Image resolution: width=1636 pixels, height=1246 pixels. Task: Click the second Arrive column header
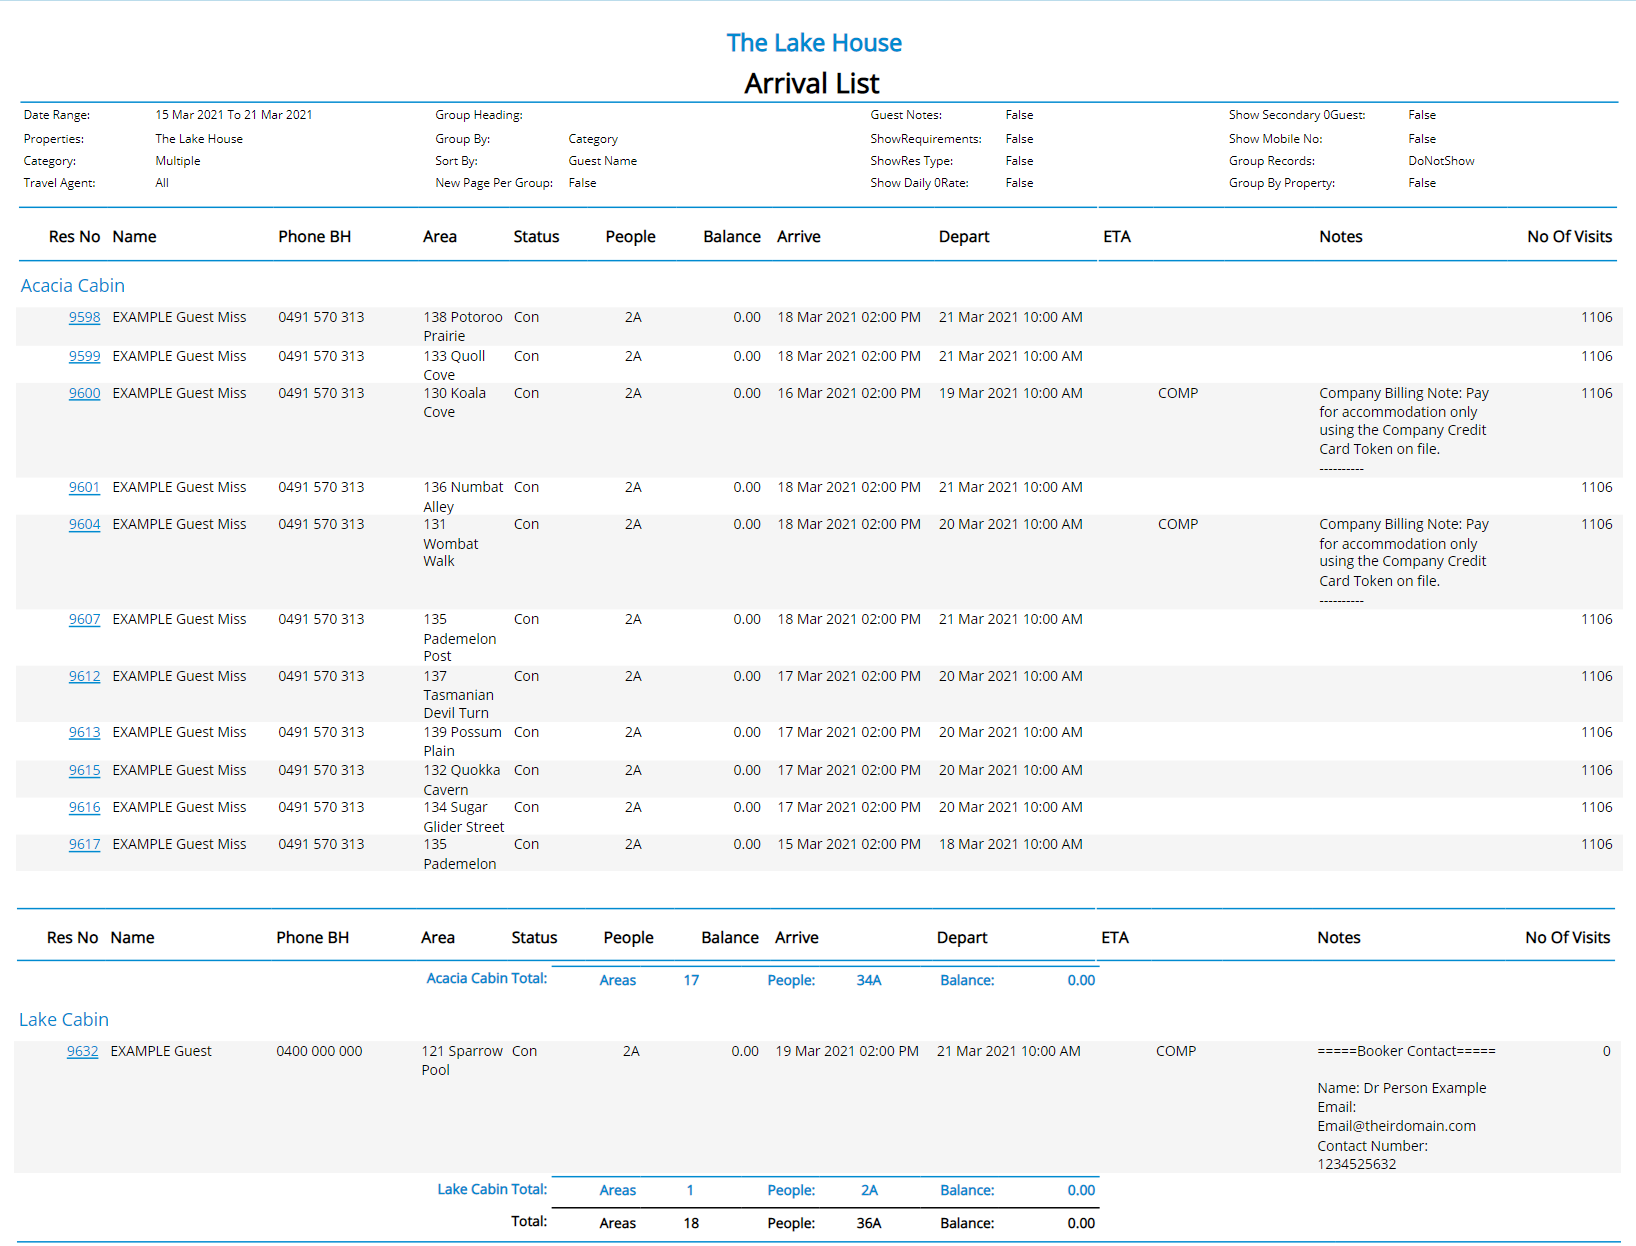[x=797, y=938]
